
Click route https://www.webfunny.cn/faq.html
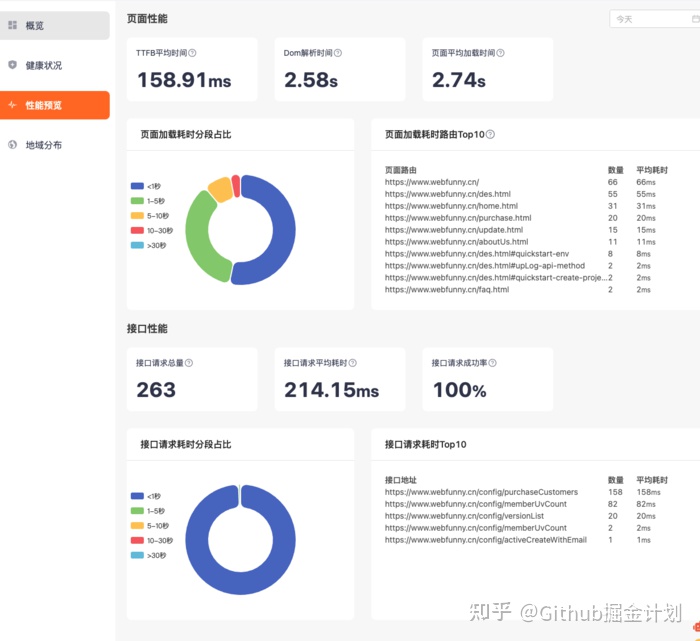coord(447,290)
